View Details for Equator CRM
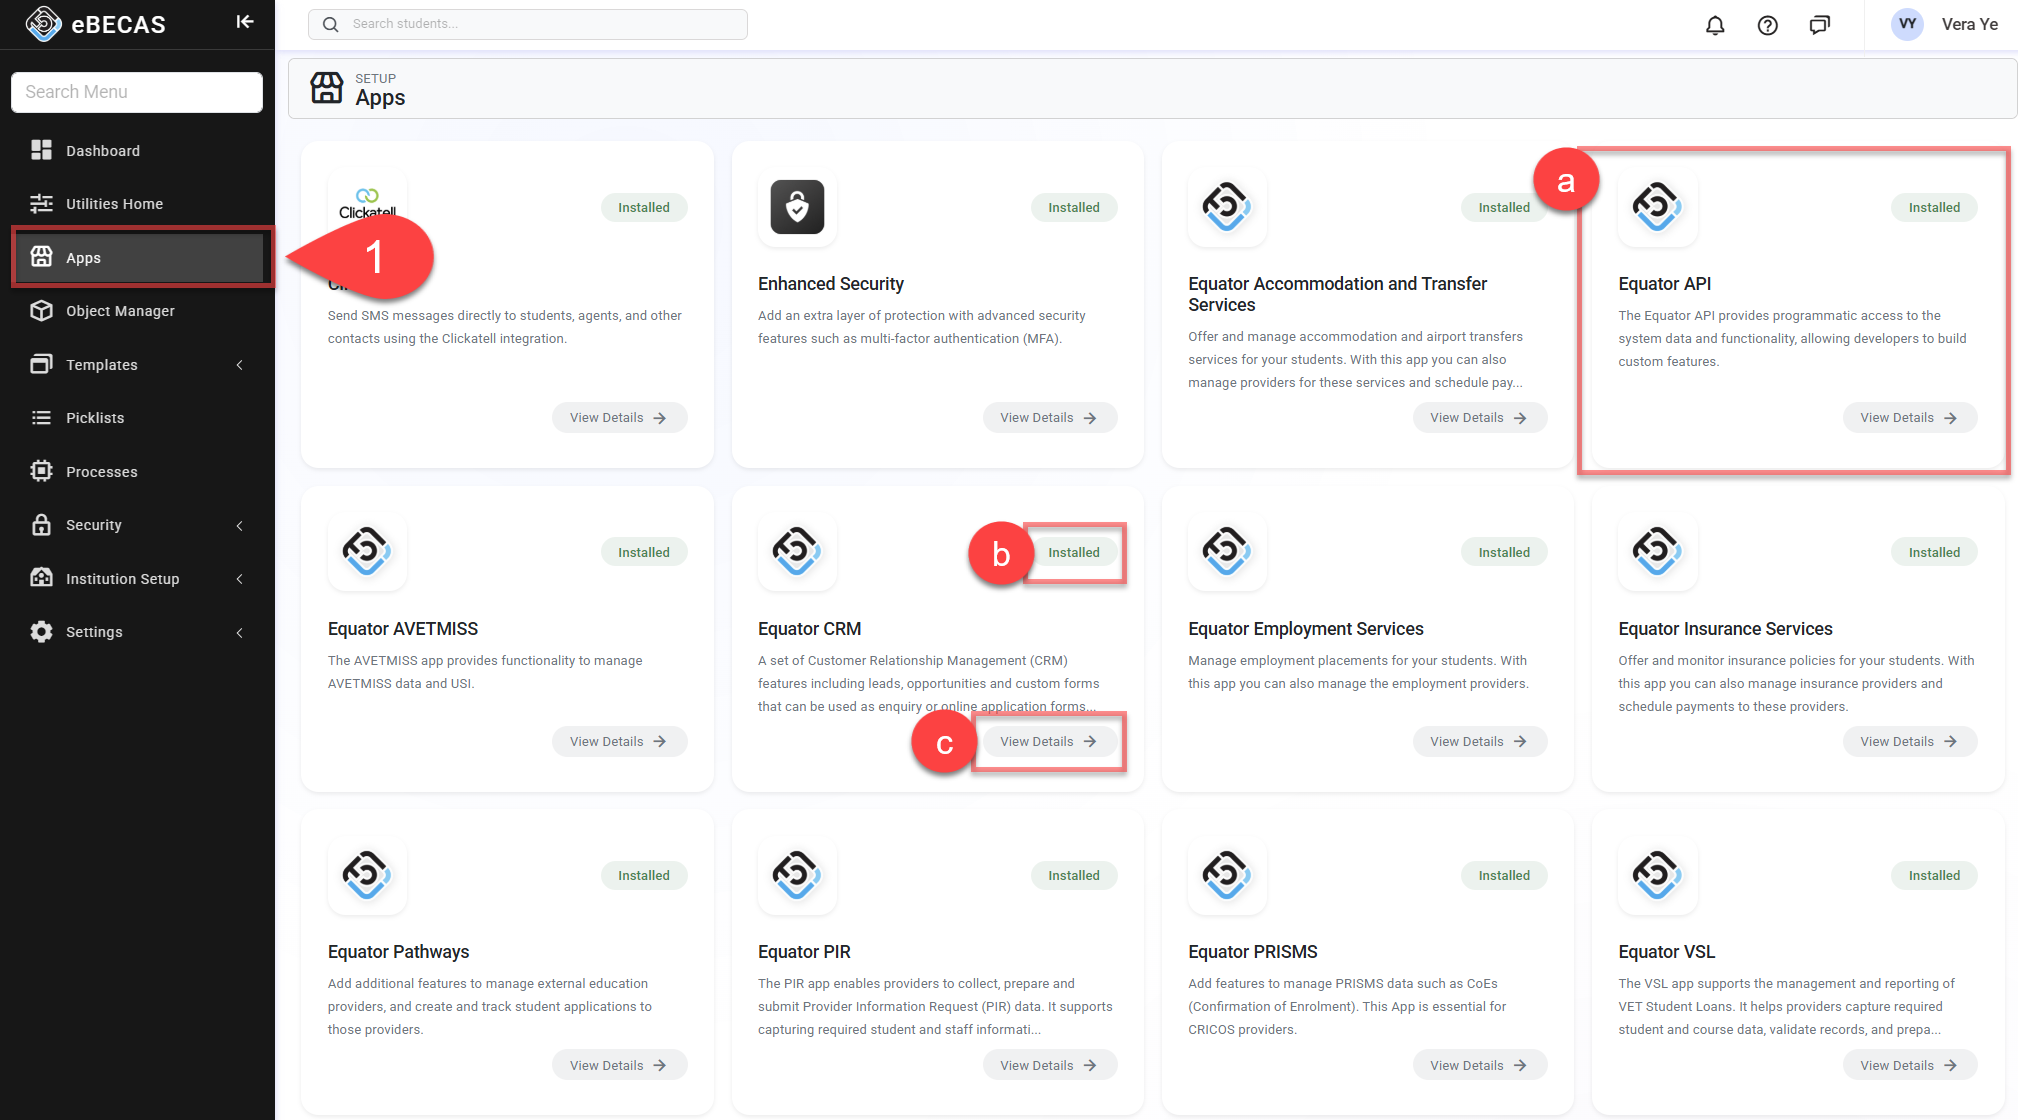Screen dimensions: 2018x1120 (x=1049, y=742)
